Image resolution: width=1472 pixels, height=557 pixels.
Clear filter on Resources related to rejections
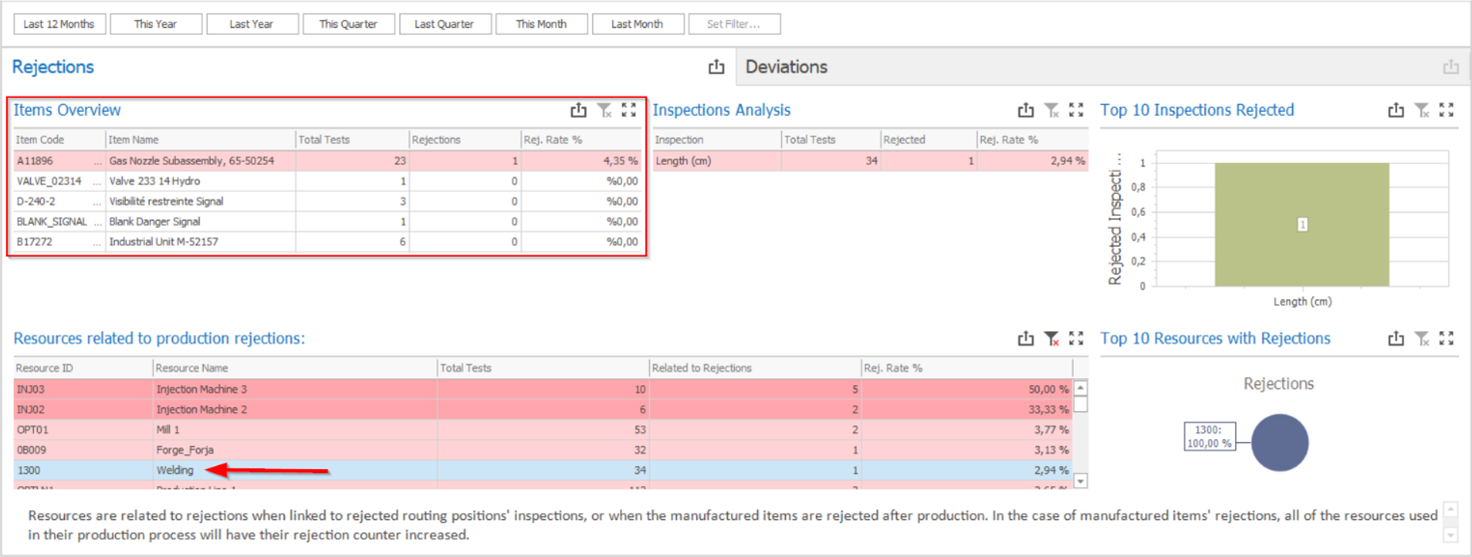[1051, 339]
